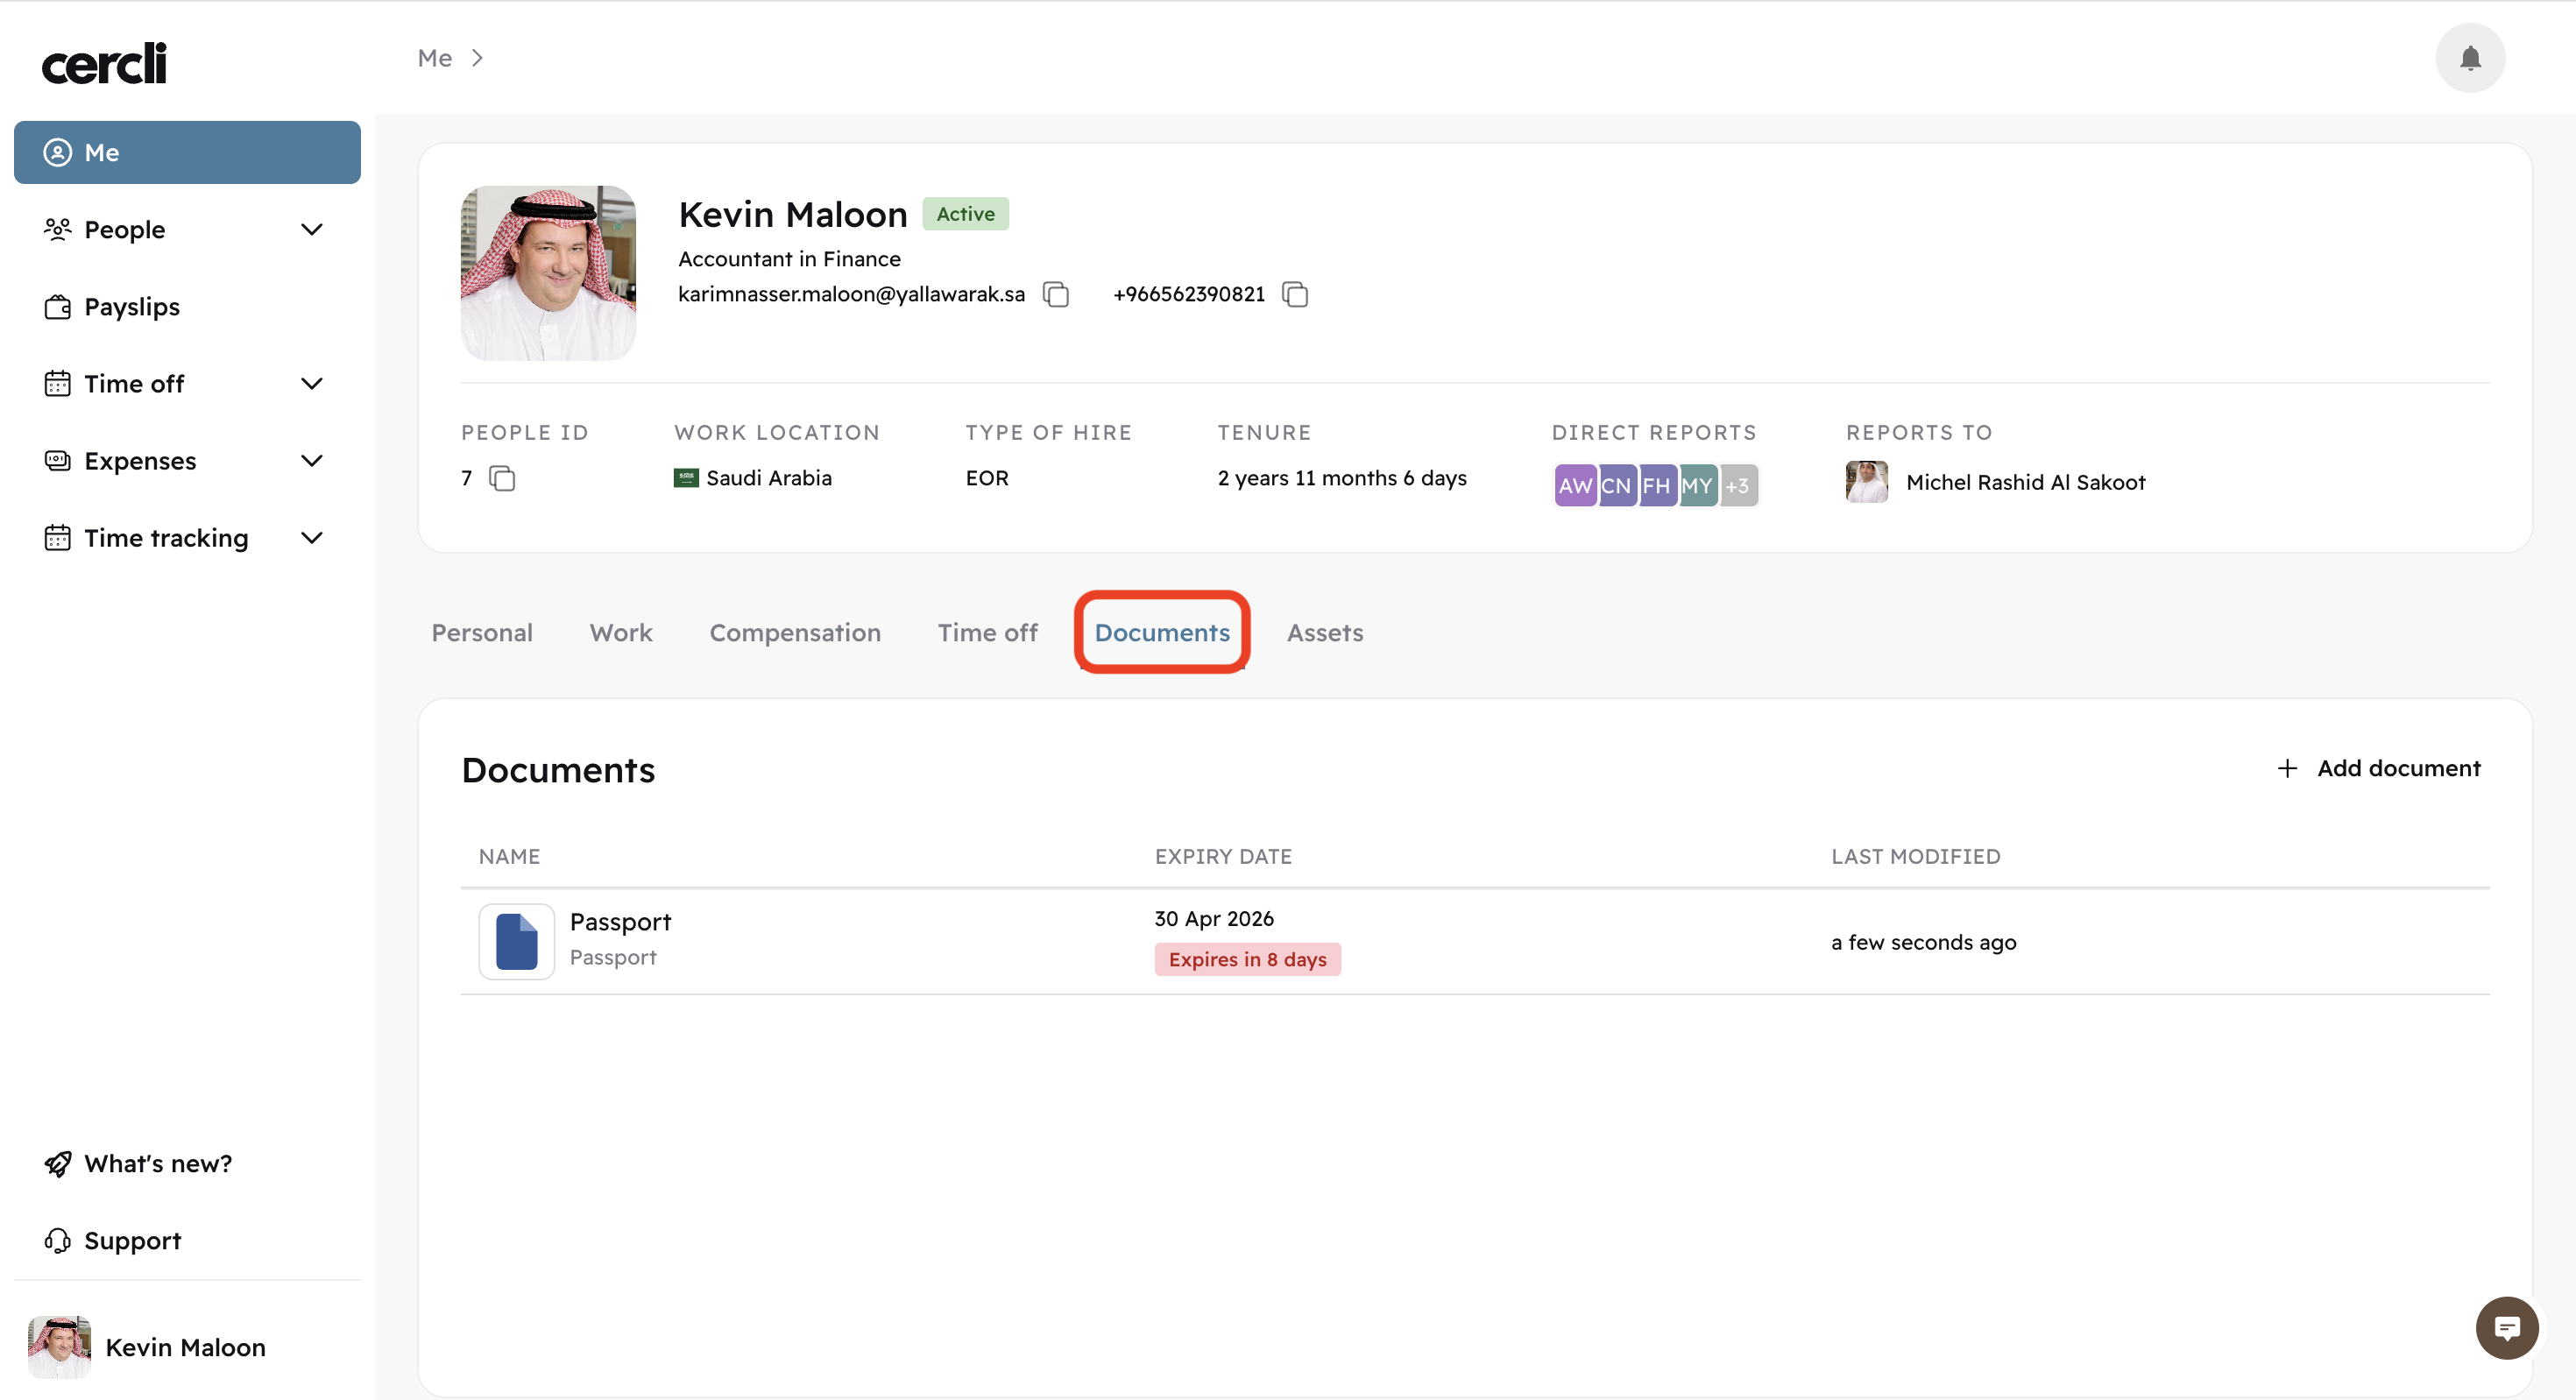The height and width of the screenshot is (1400, 2576).
Task: Click the Add document button
Action: (2378, 768)
